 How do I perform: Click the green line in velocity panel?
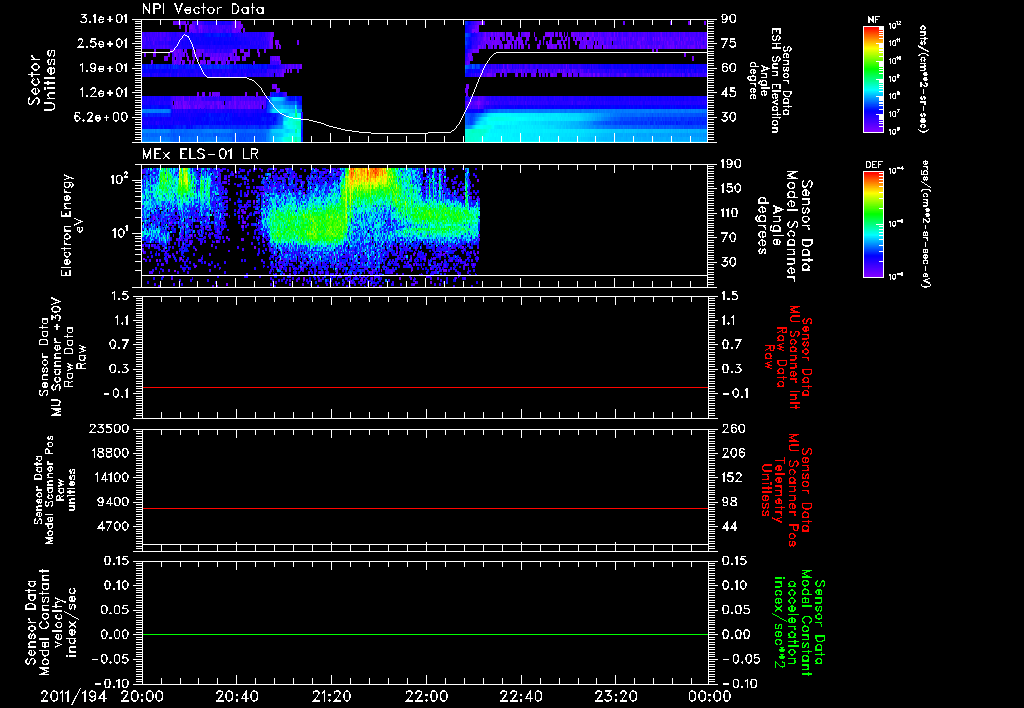click(425, 634)
